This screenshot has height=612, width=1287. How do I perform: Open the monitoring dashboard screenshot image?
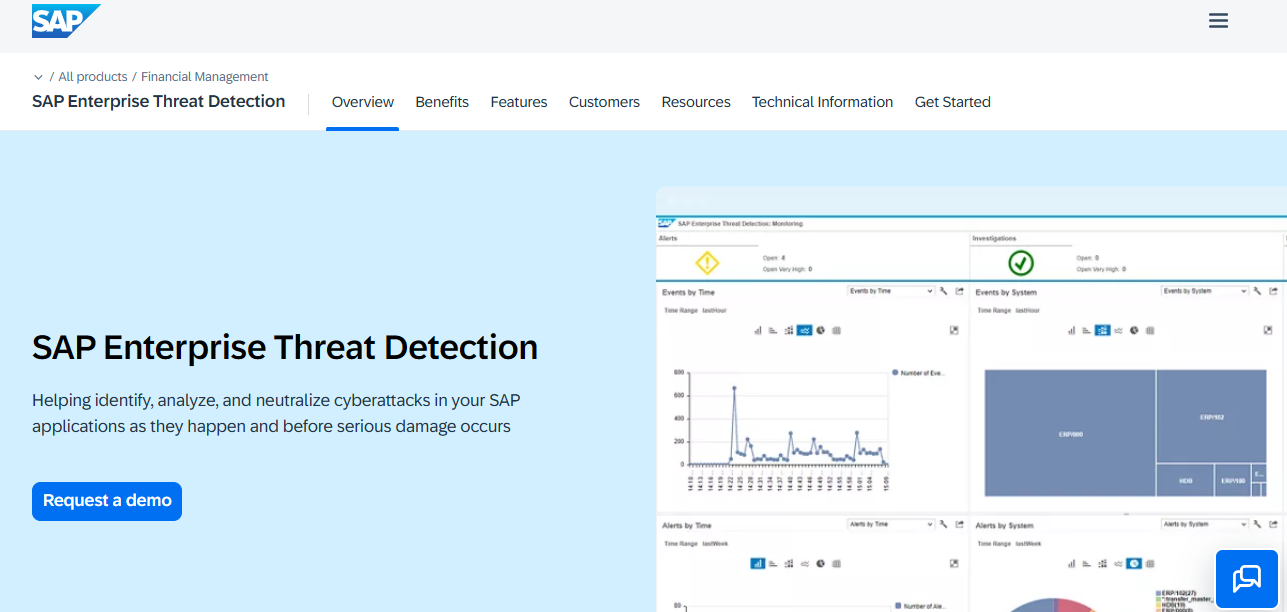click(971, 400)
